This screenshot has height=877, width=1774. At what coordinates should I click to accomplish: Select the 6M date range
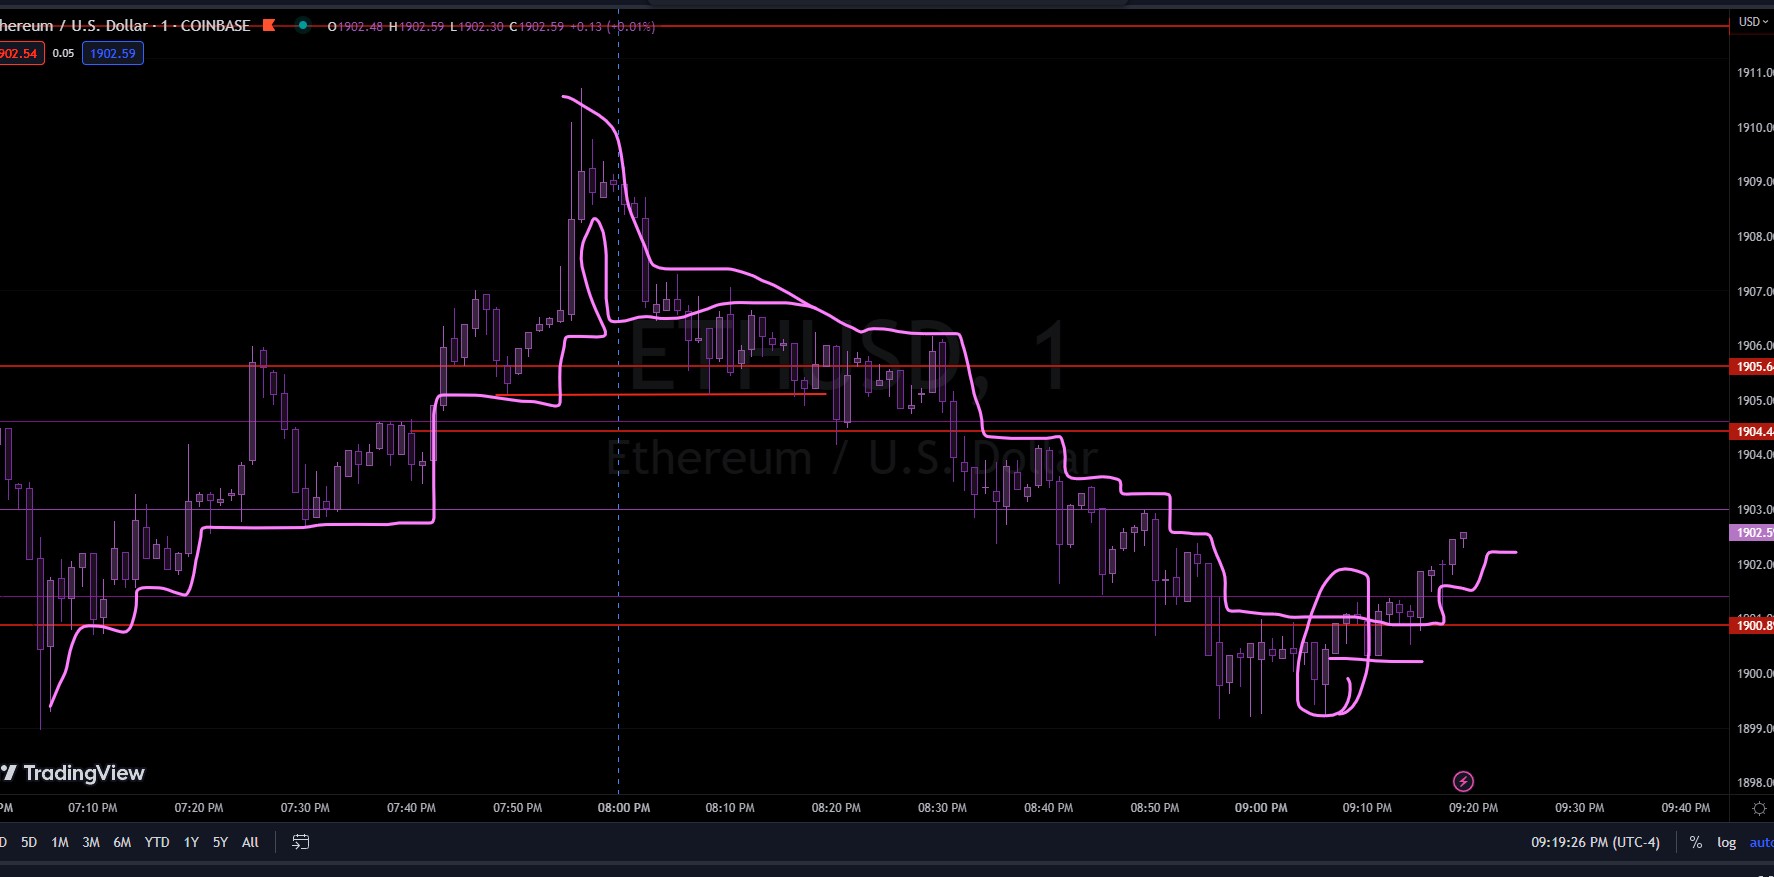pyautogui.click(x=122, y=842)
